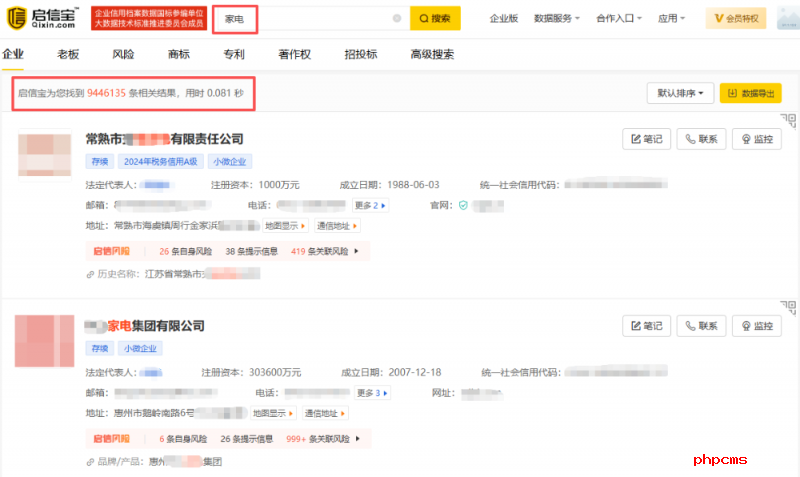This screenshot has height=477, width=800.
Task: Open 通信地址 for the 惠州市 address
Action: (325, 413)
